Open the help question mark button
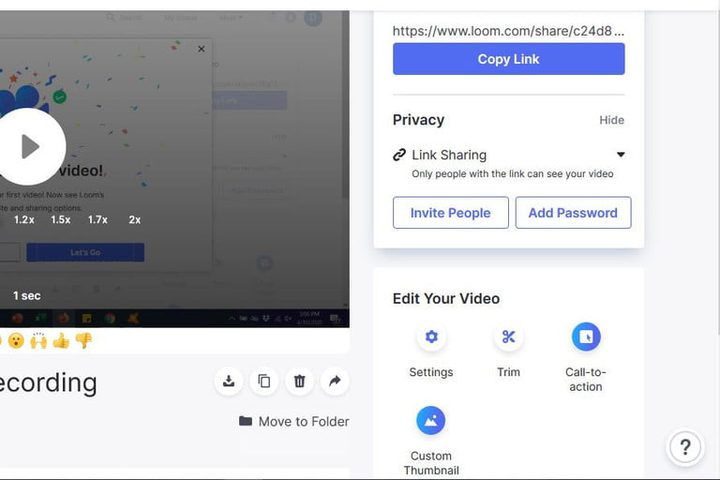 click(685, 446)
